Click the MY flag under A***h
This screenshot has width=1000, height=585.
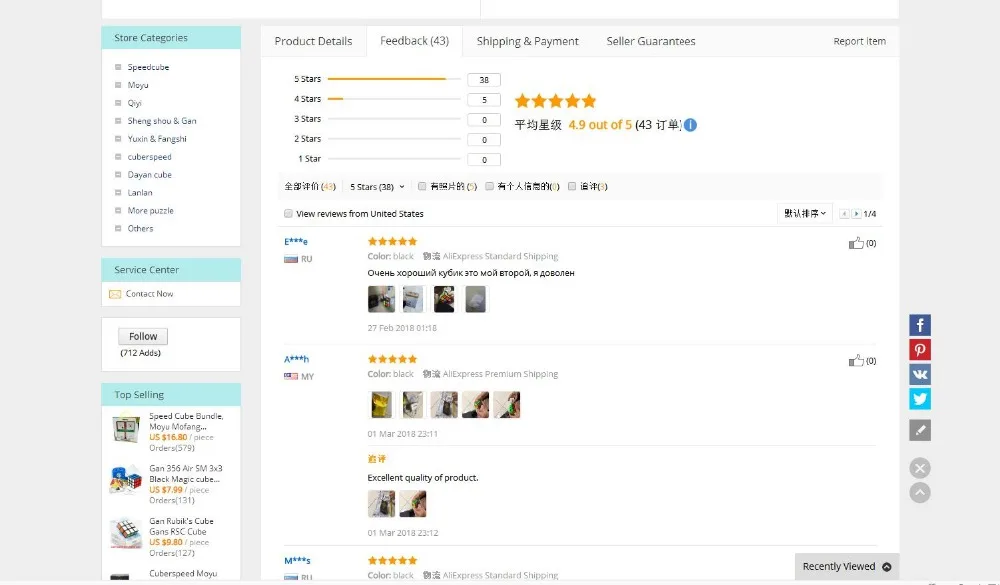(291, 376)
